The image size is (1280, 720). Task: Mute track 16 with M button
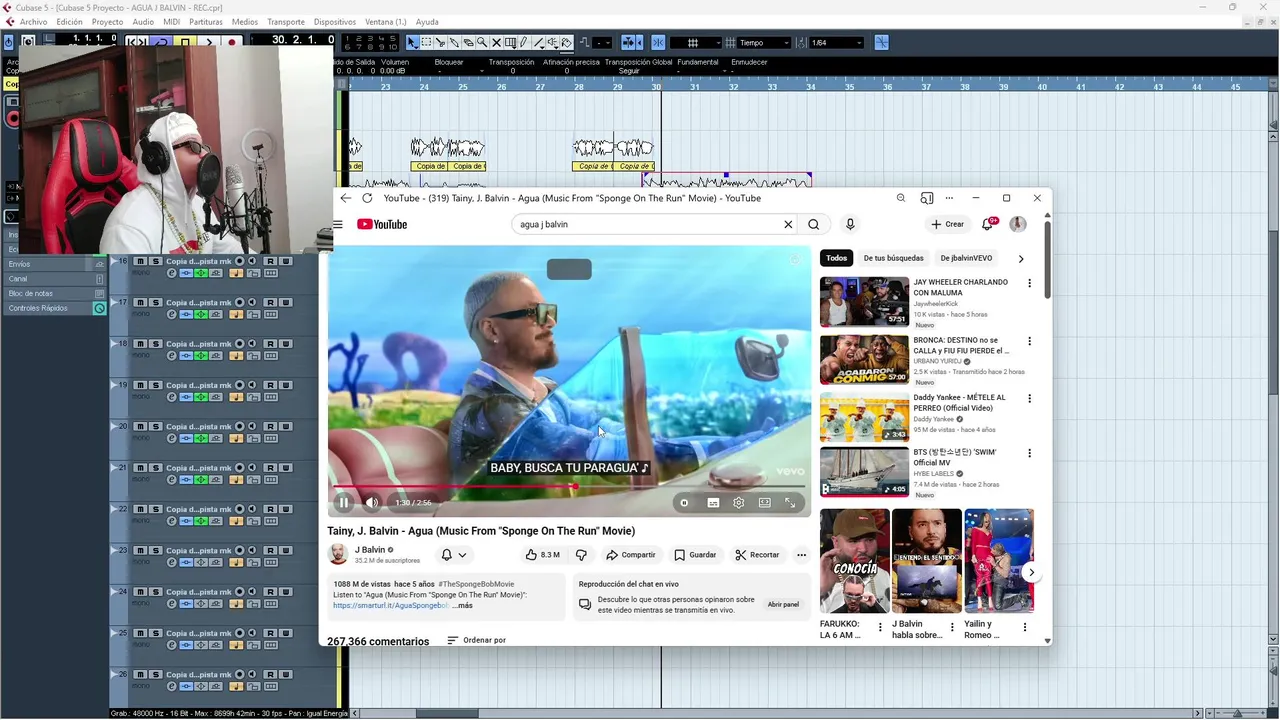(140, 261)
